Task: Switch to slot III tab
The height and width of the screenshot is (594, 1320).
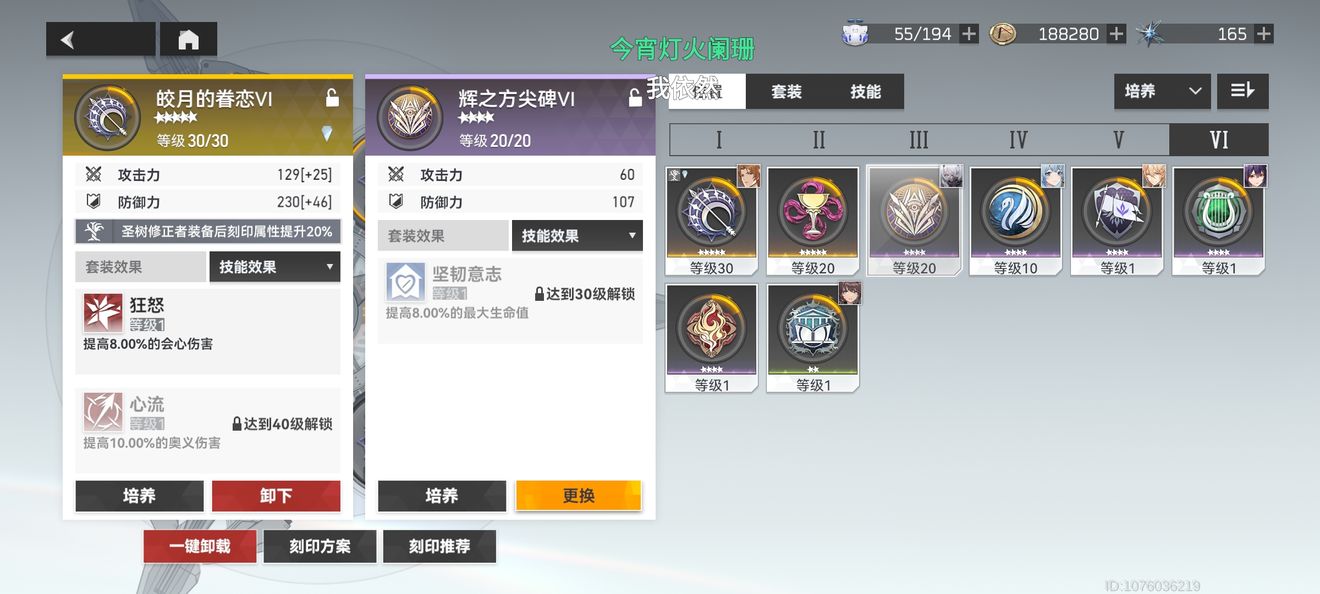Action: point(918,140)
